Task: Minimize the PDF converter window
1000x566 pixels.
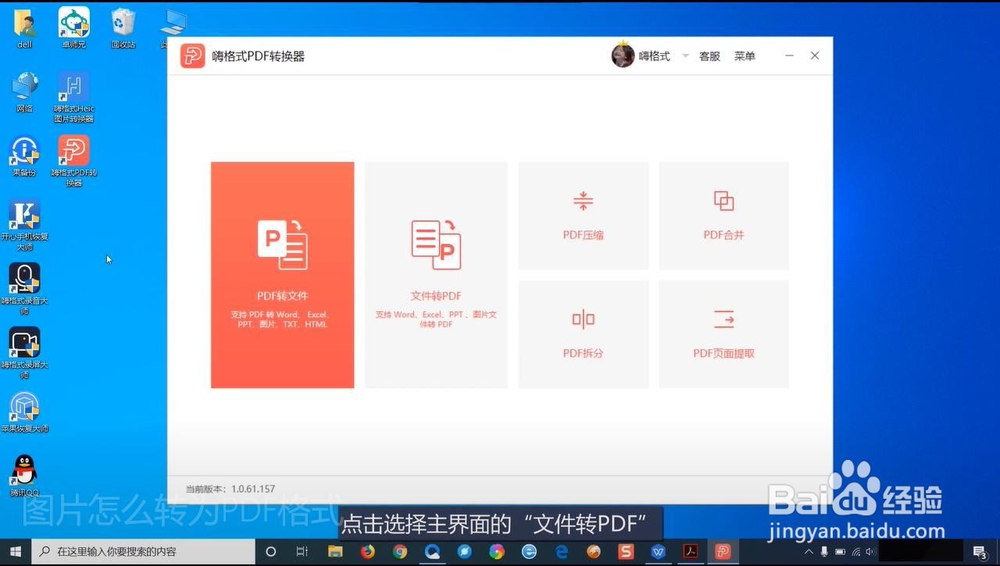Action: tap(789, 56)
